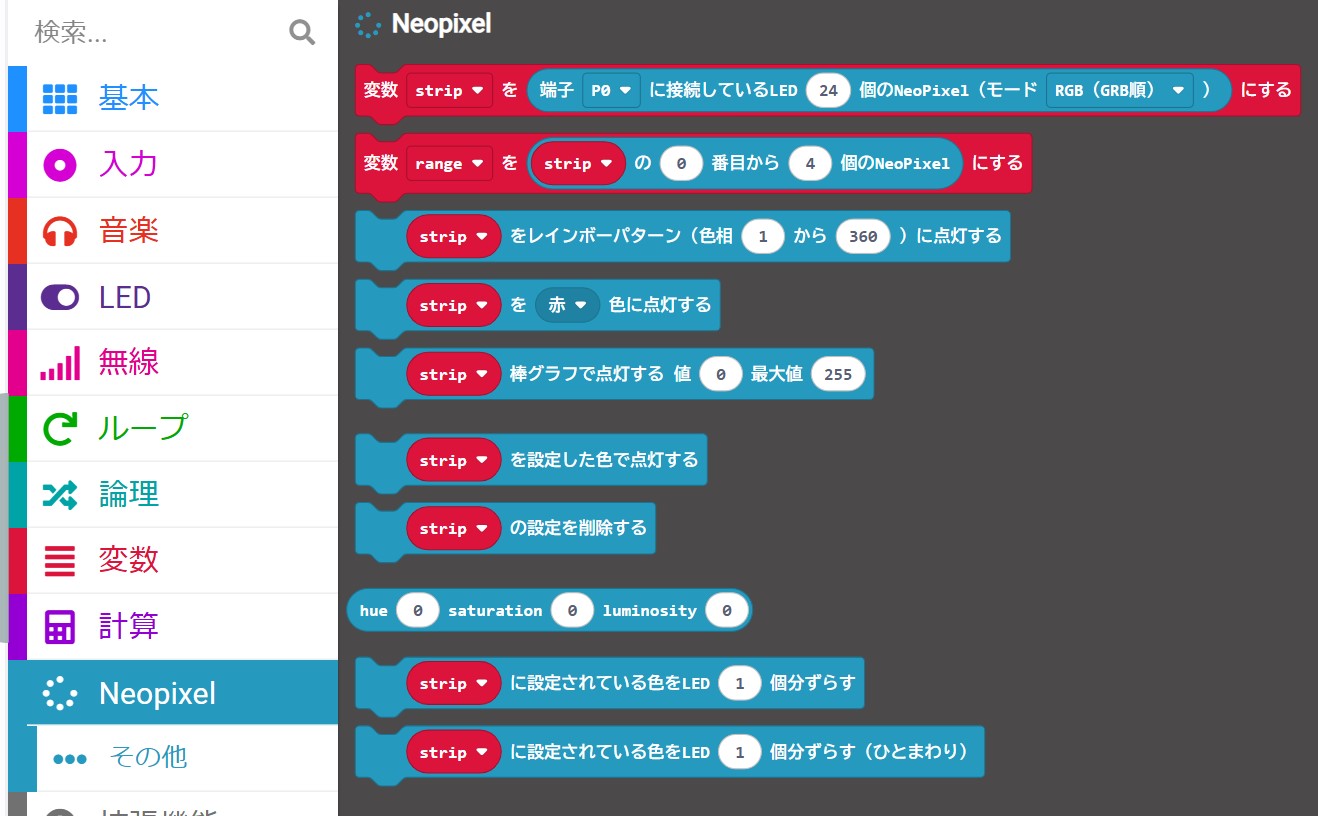Image resolution: width=1318 pixels, height=816 pixels.
Task: Click the LED count field showing 24
Action: (x=828, y=89)
